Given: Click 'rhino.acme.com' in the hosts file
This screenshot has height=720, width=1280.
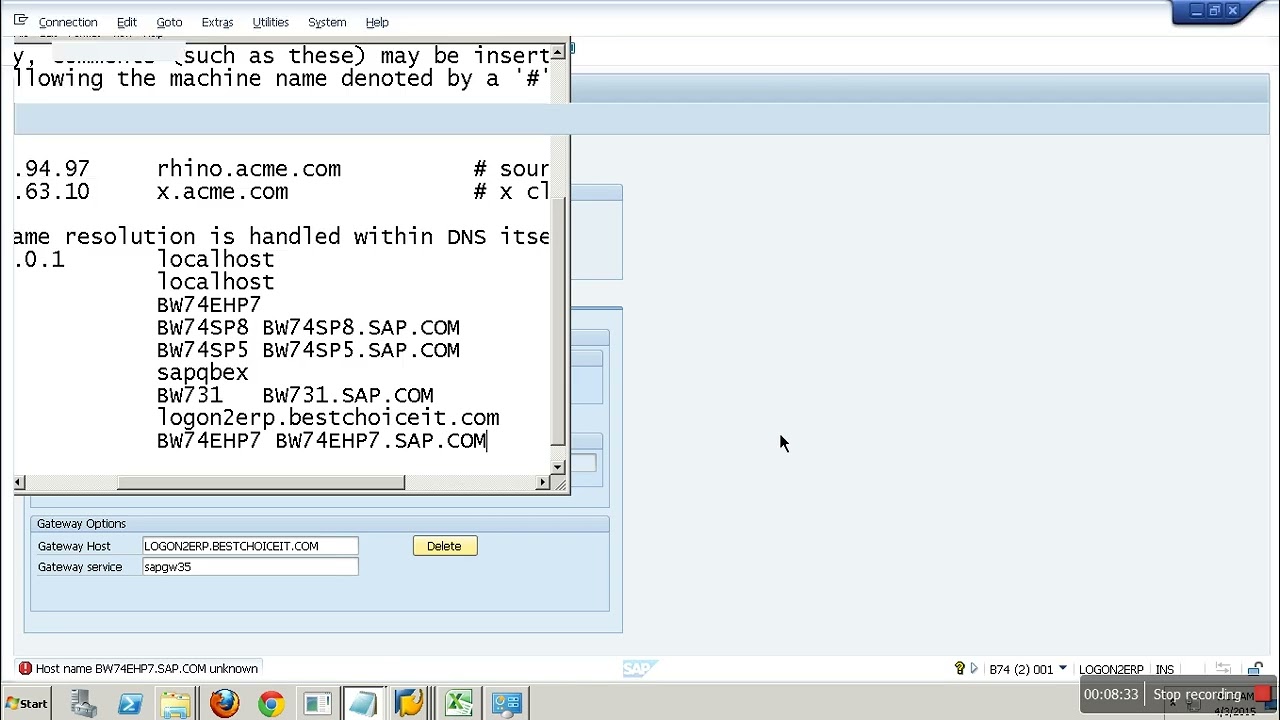Looking at the screenshot, I should pos(249,169).
